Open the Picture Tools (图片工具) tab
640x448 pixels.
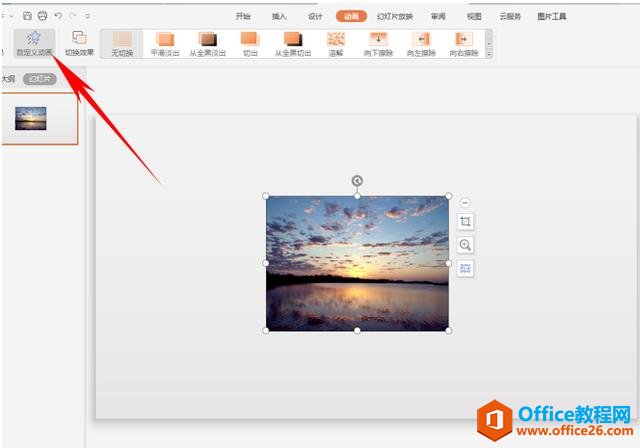(x=552, y=16)
